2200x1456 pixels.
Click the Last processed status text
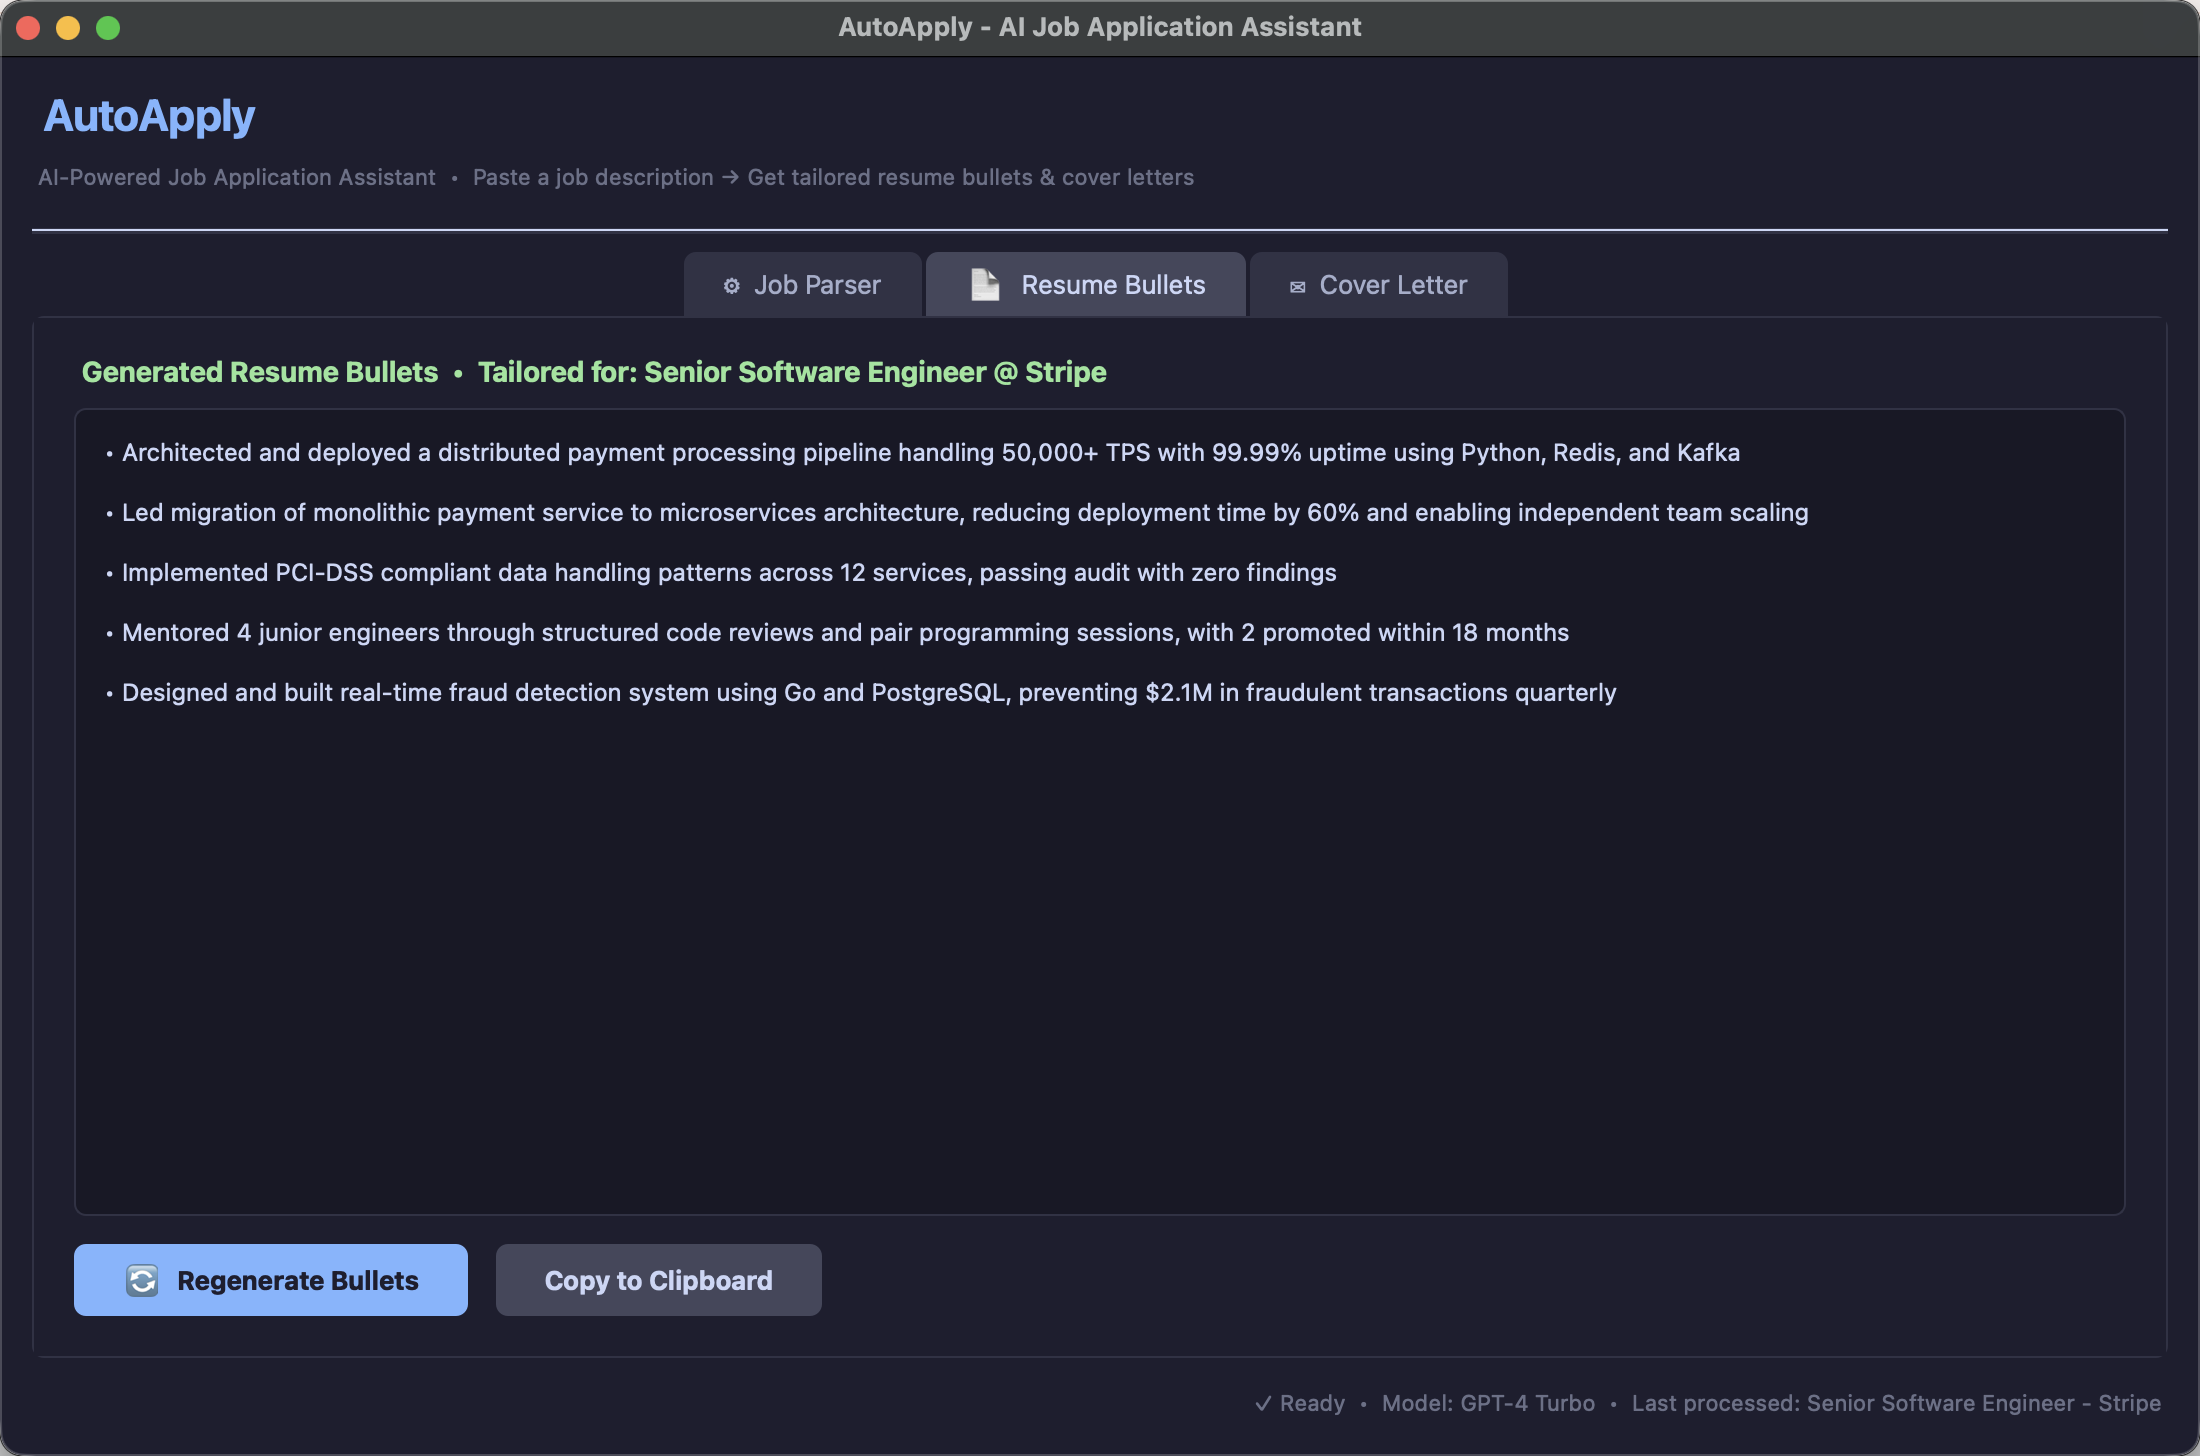[1895, 1402]
